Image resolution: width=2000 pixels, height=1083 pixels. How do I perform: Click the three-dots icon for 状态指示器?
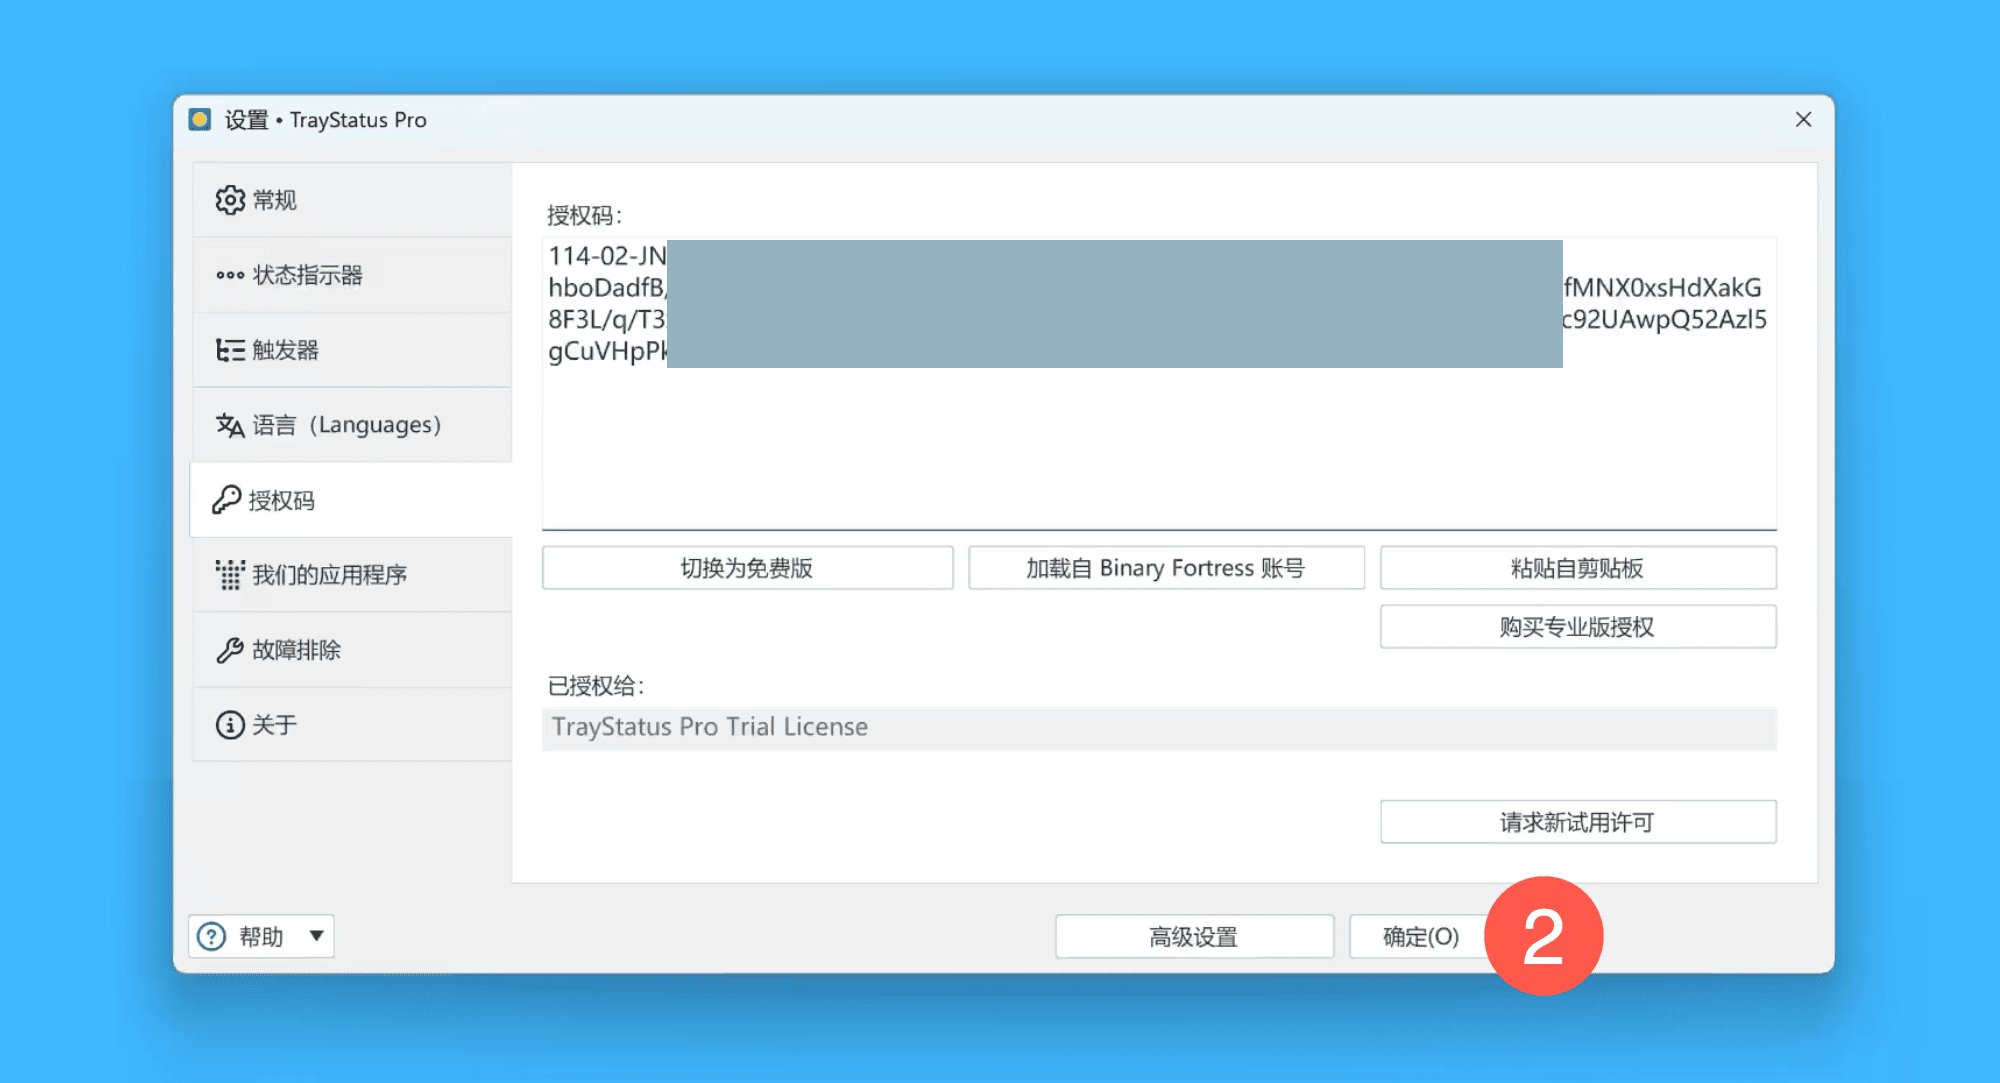[x=230, y=275]
